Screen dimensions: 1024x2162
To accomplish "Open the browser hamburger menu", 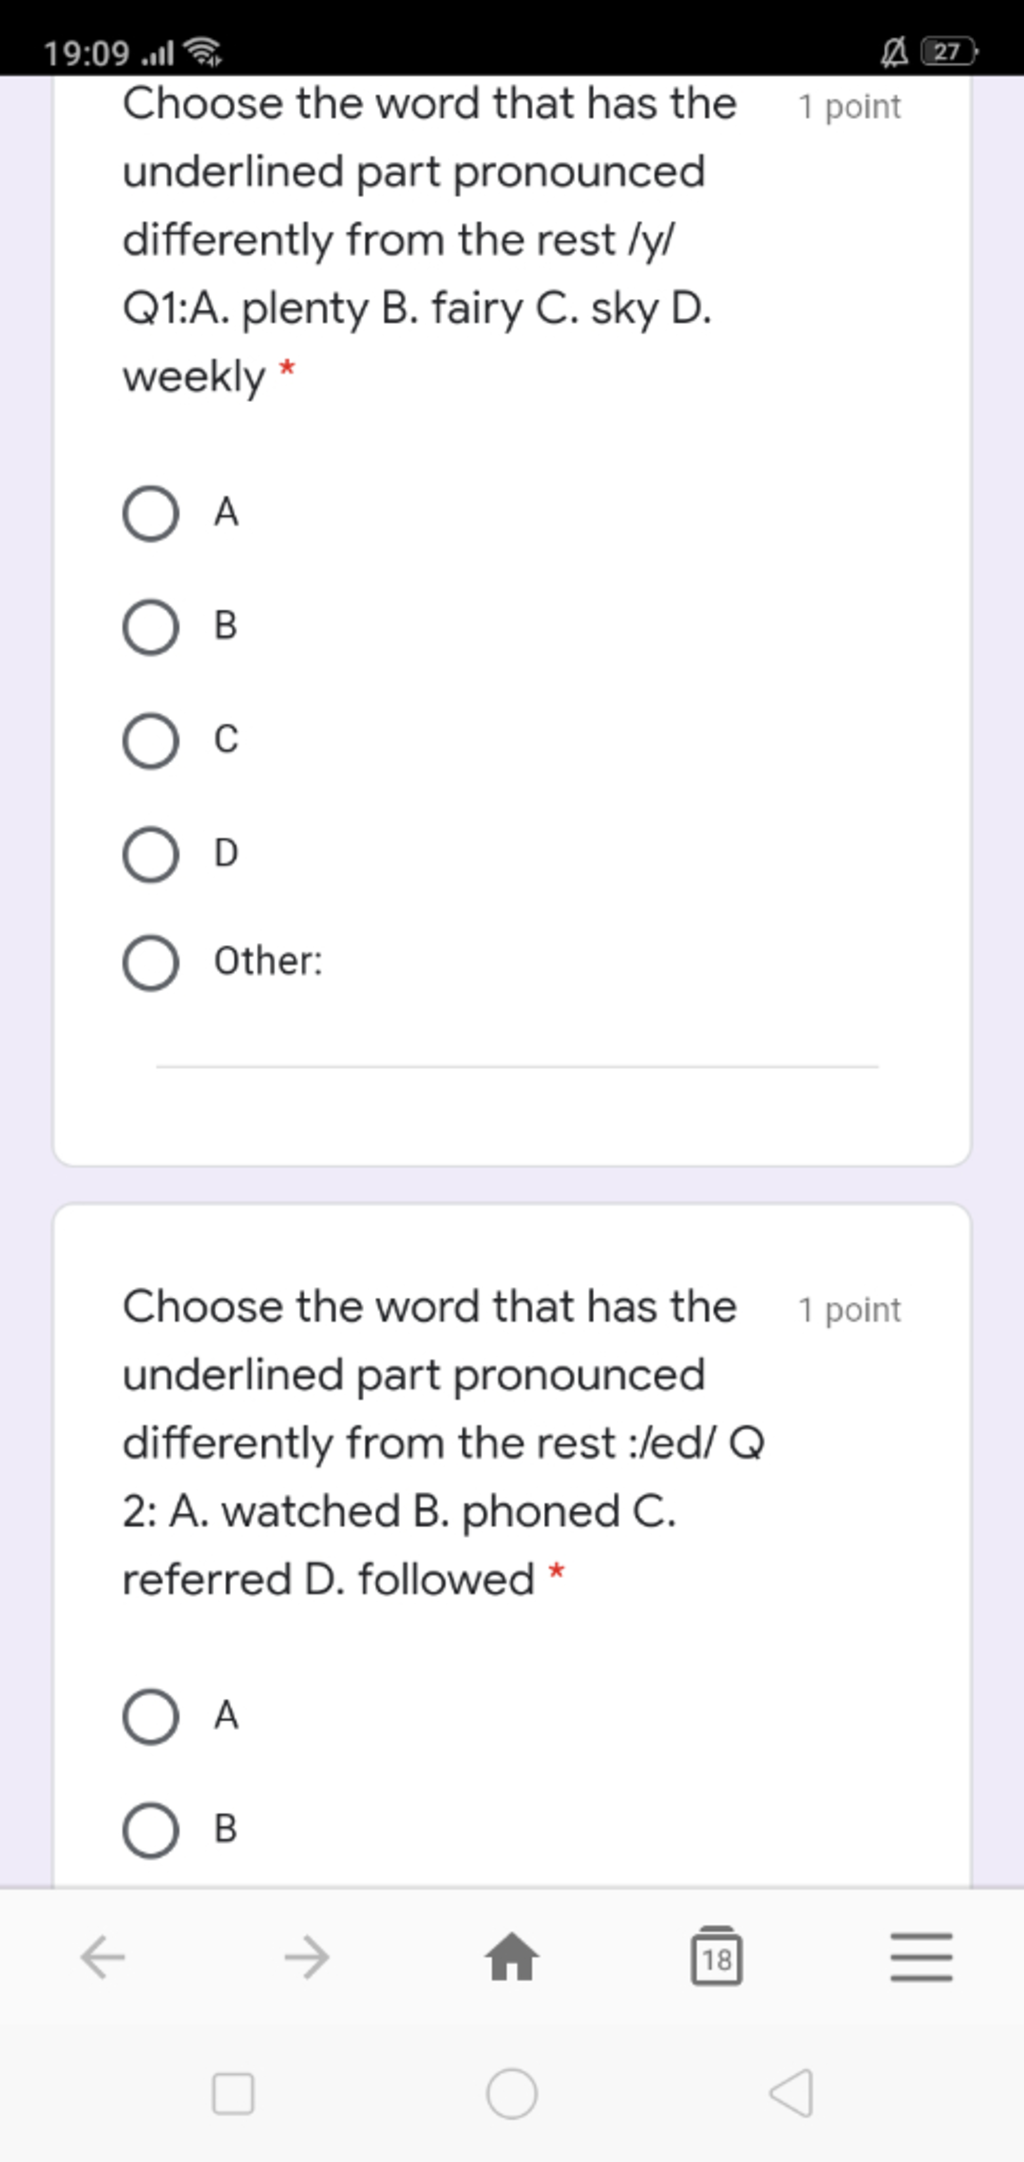I will (921, 1957).
